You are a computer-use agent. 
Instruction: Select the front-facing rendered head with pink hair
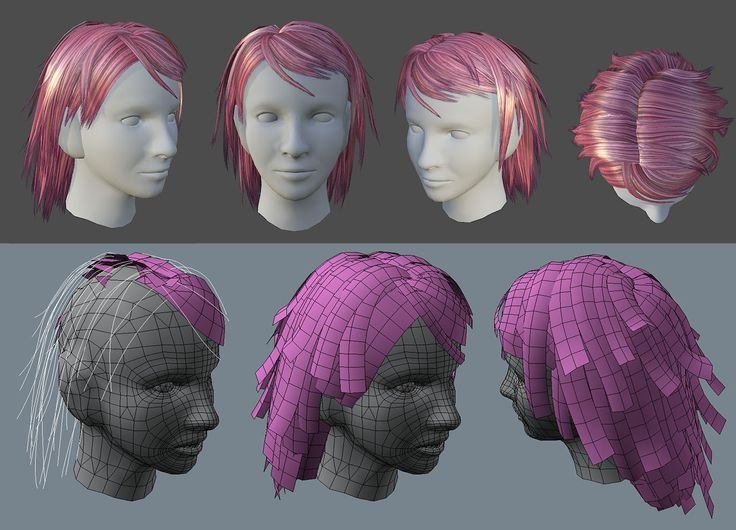[x=294, y=127]
